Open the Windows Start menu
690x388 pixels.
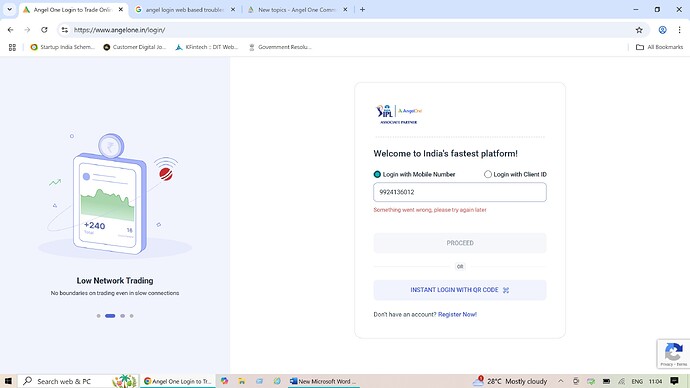(8, 381)
